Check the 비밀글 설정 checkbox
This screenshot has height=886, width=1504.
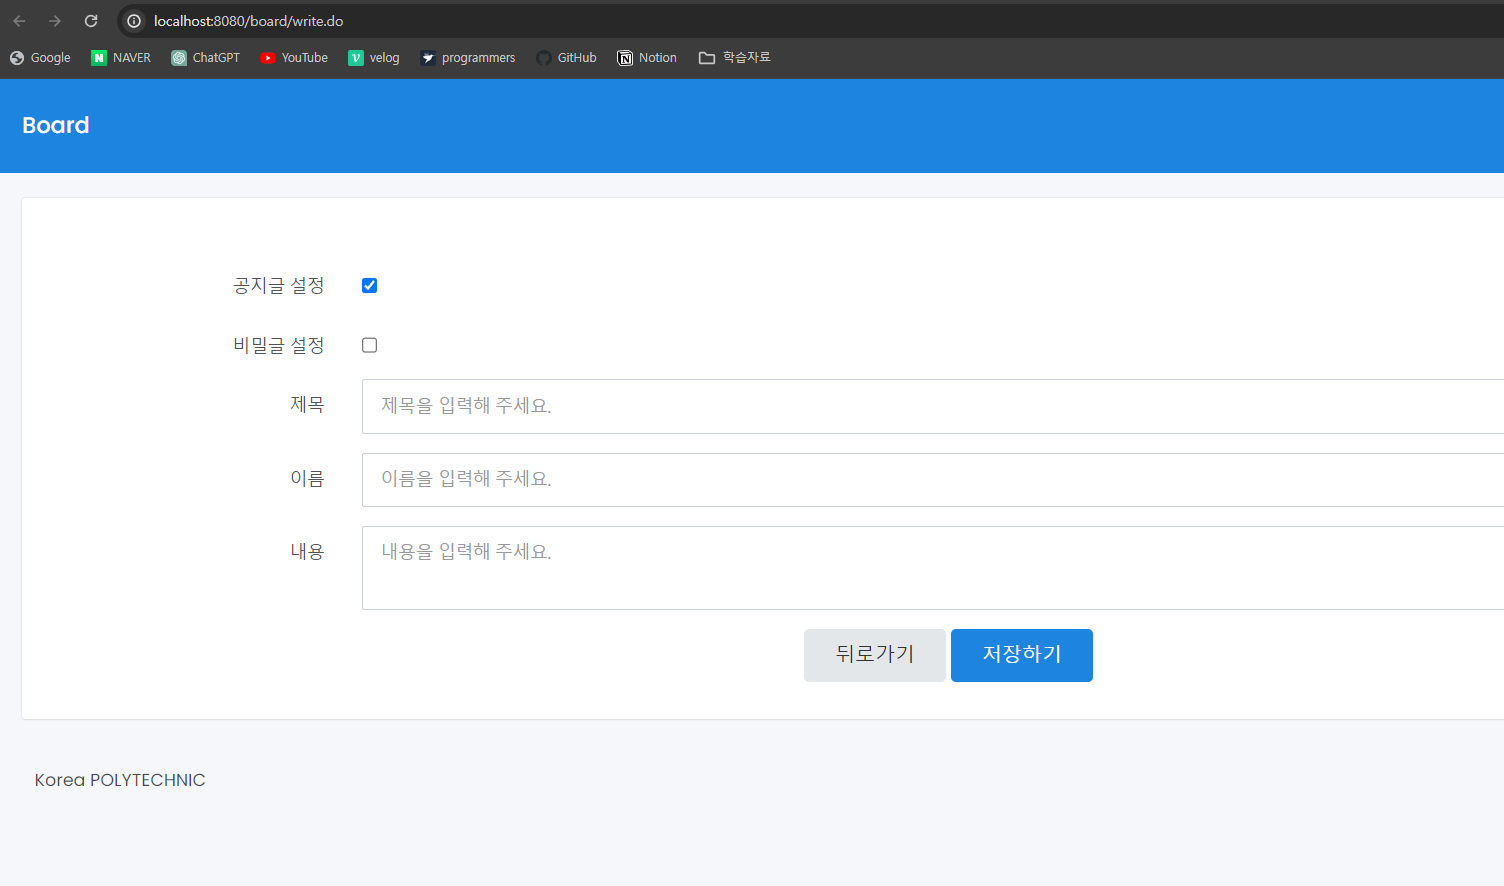(369, 345)
